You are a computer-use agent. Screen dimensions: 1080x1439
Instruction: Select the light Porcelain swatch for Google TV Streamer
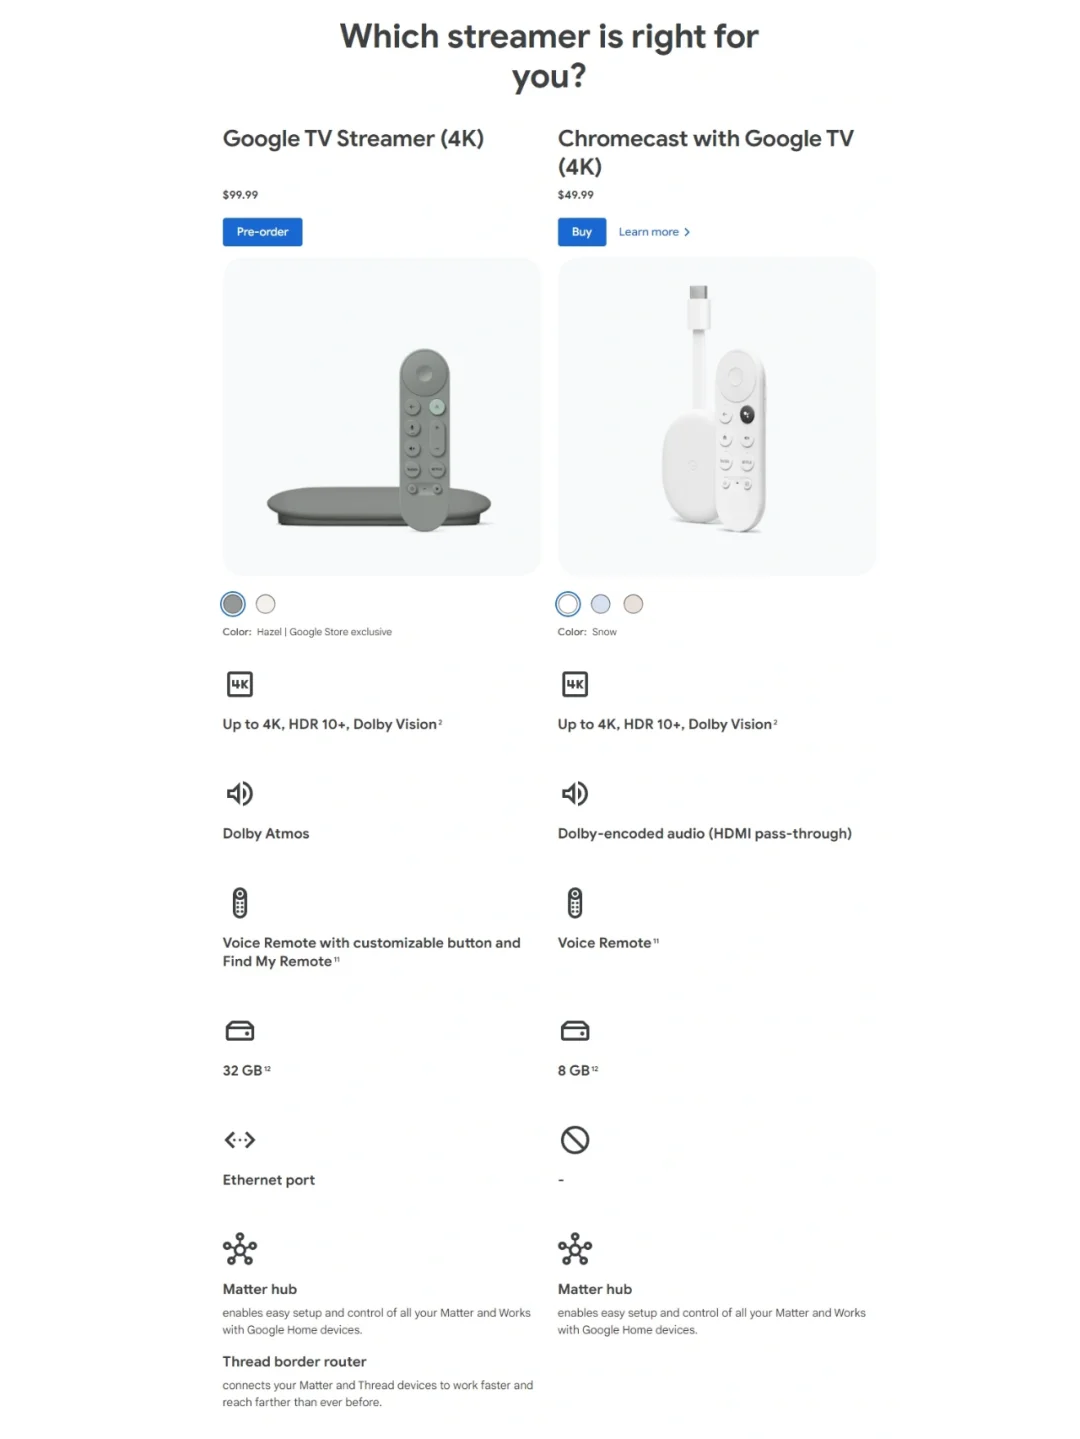pos(266,604)
